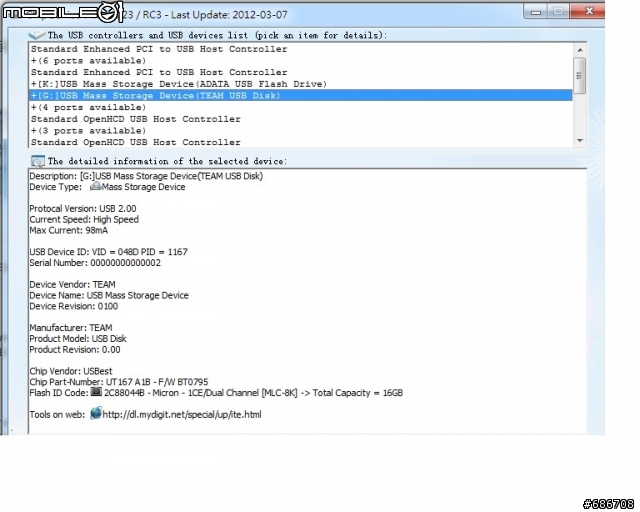Click the Product Model: USB Disk line
640x512 pixels.
[x=78, y=339]
